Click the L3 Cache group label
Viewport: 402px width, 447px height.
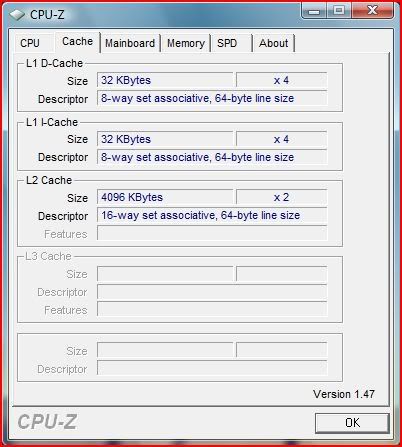(49, 256)
